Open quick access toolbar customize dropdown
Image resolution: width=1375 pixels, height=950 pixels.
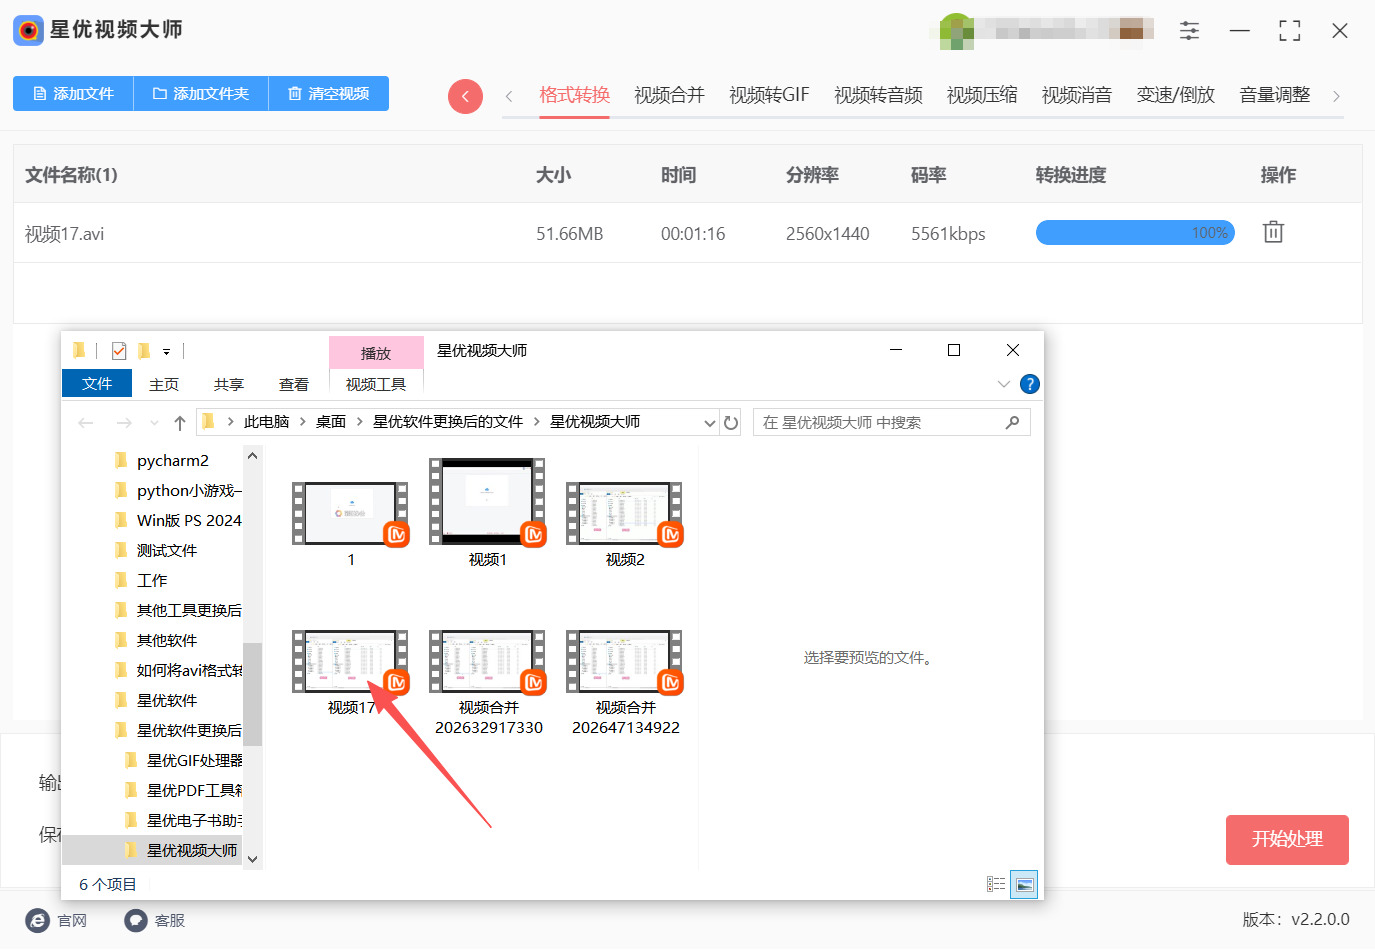166,351
